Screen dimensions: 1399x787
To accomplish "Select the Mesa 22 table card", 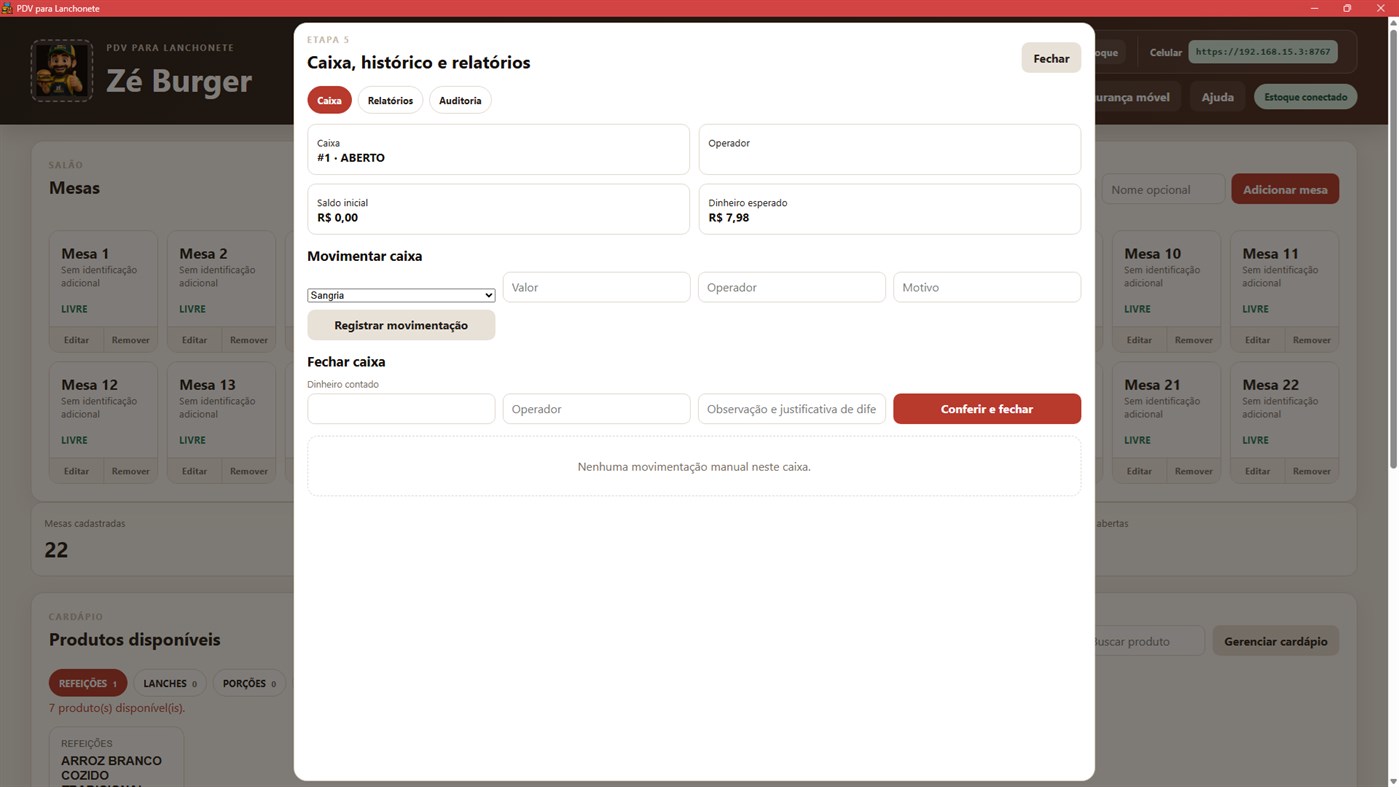I will point(1284,410).
